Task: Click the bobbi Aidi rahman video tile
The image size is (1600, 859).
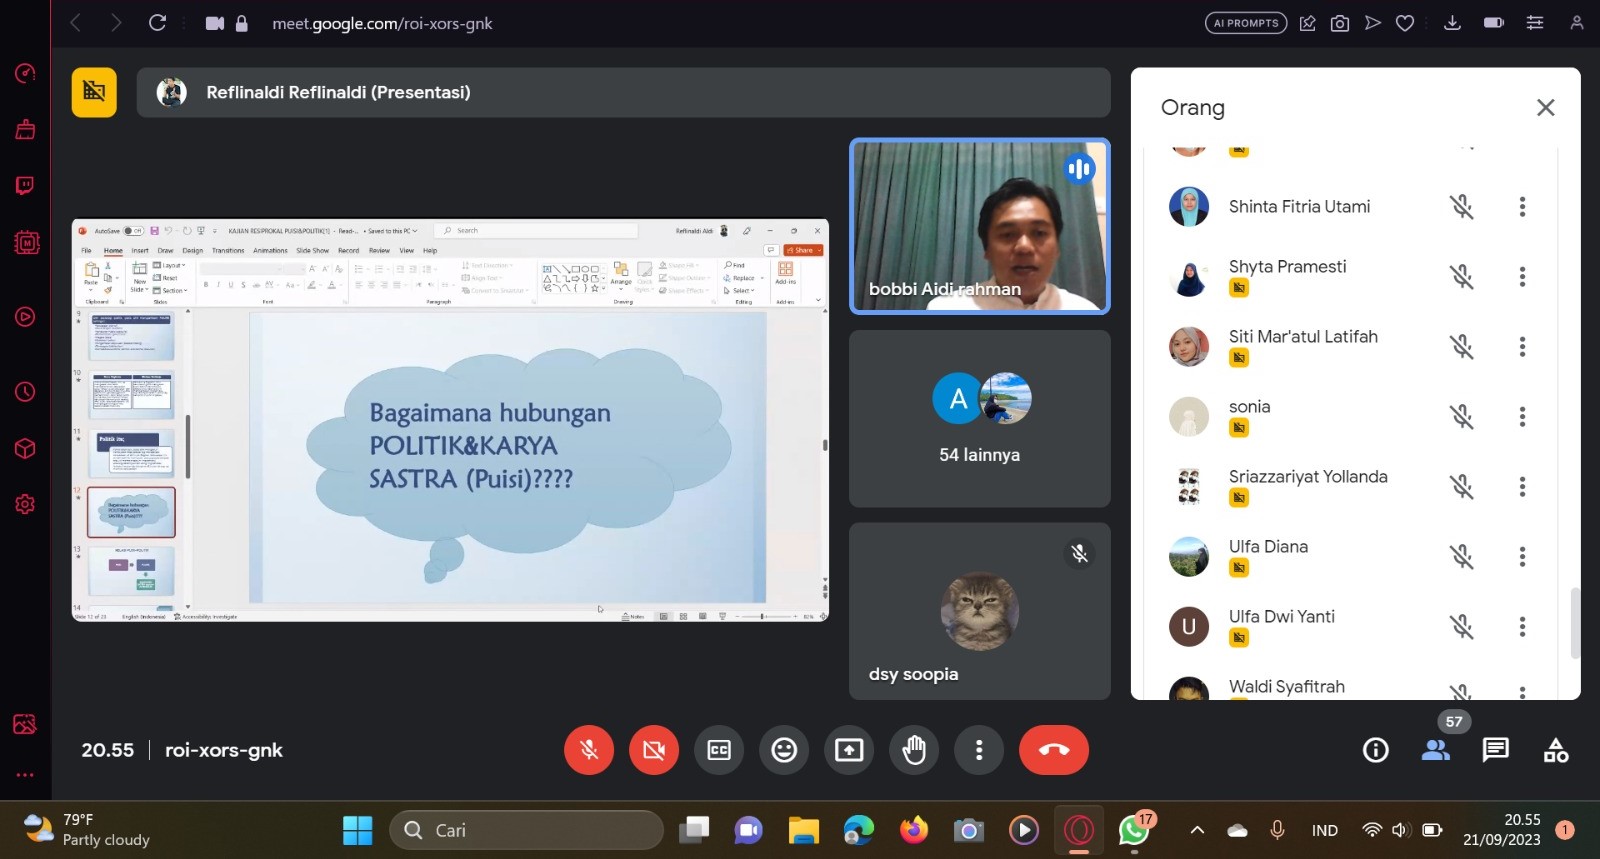Action: point(979,226)
